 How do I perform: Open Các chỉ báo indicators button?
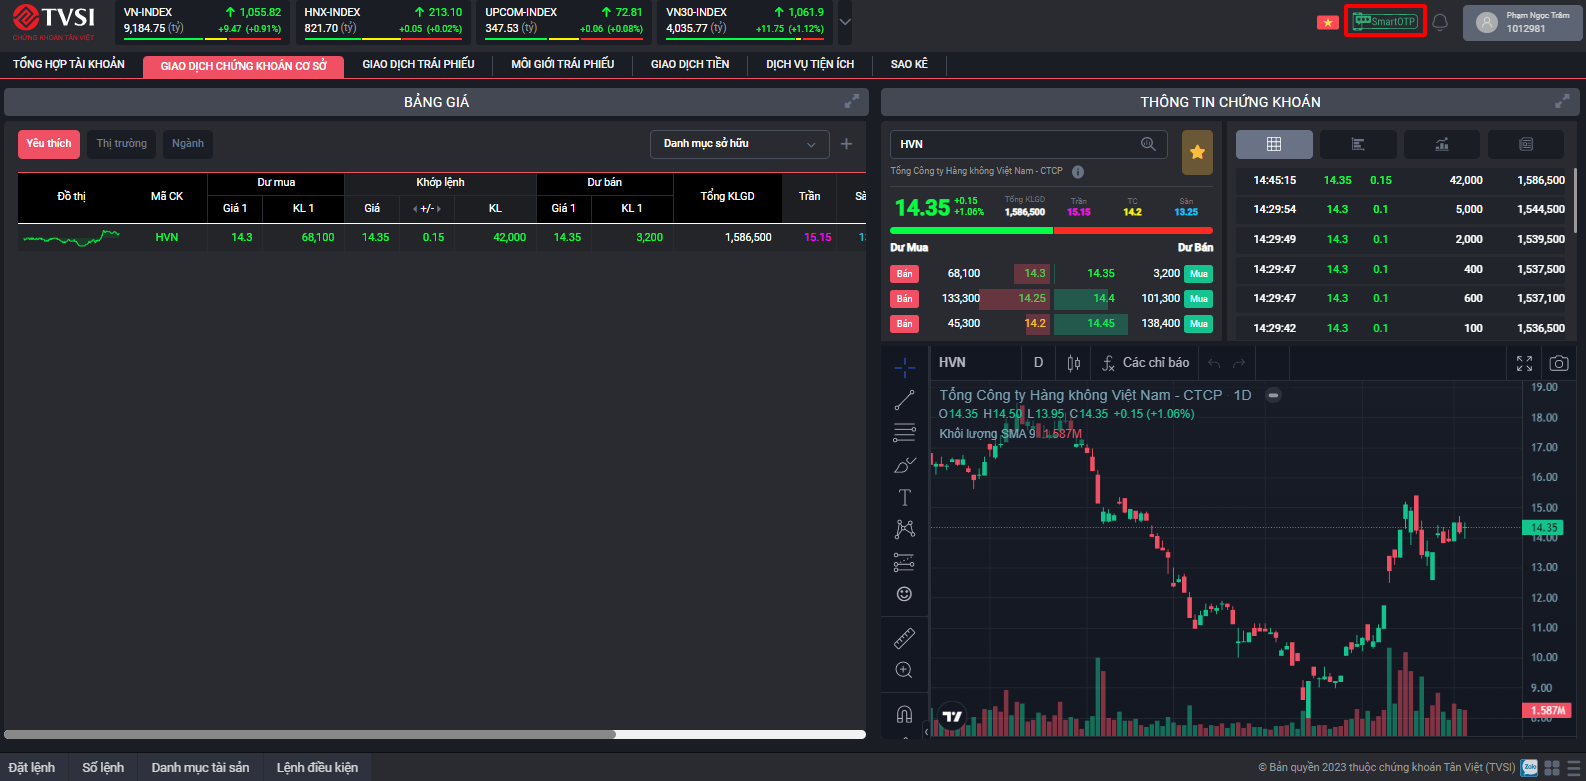[x=1146, y=363]
